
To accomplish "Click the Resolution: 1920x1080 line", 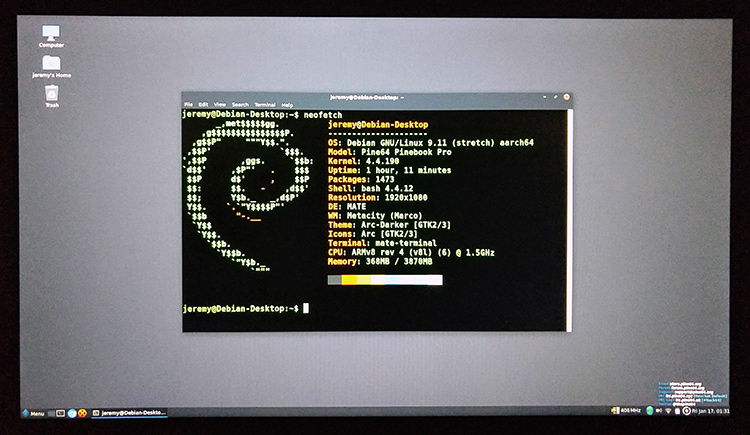I will point(378,197).
